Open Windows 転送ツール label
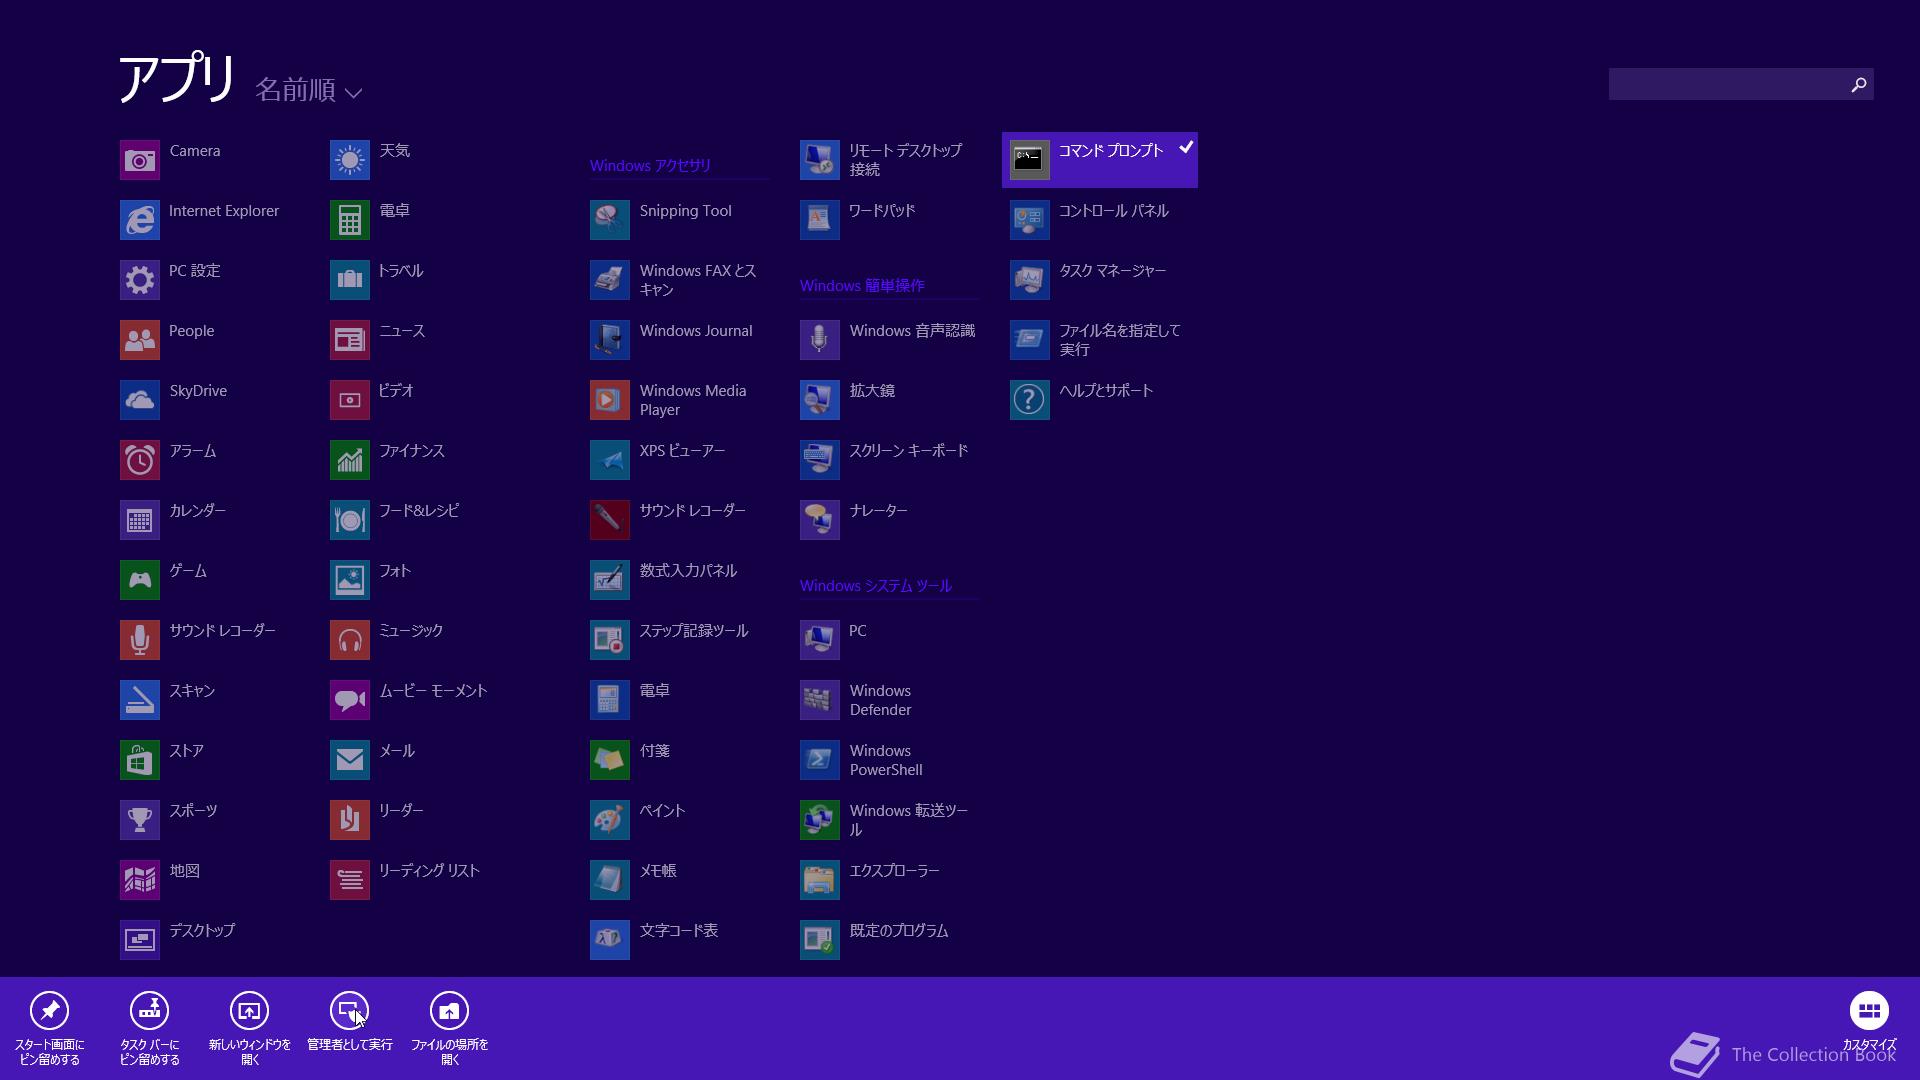 pos(909,820)
